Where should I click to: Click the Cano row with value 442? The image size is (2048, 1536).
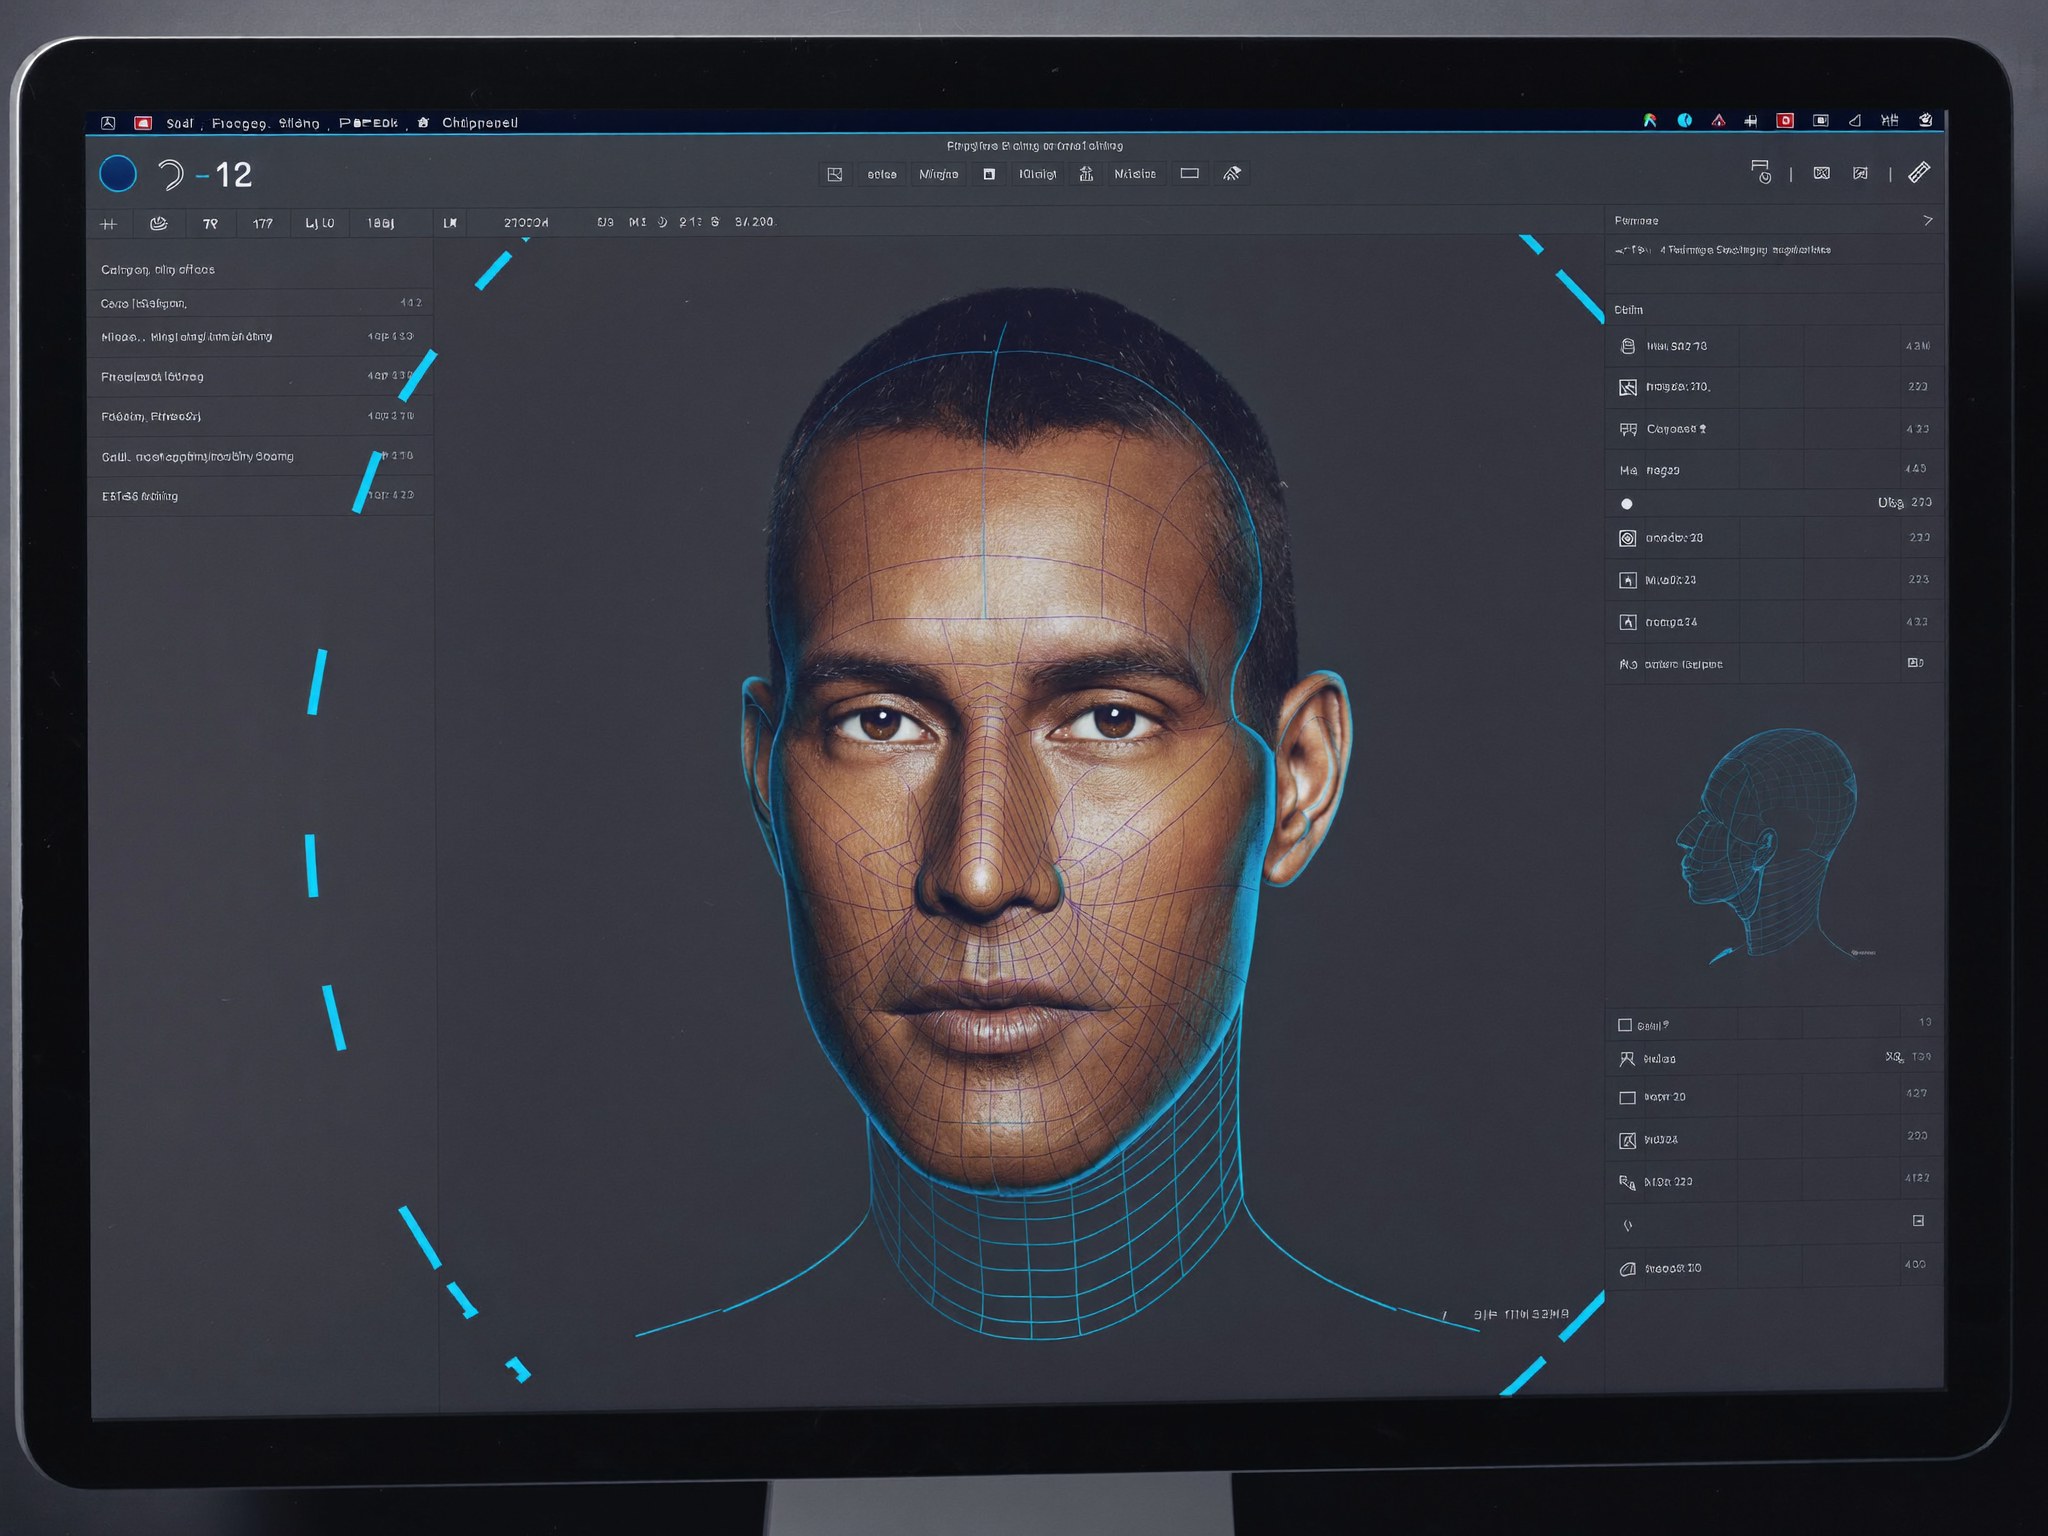(260, 303)
